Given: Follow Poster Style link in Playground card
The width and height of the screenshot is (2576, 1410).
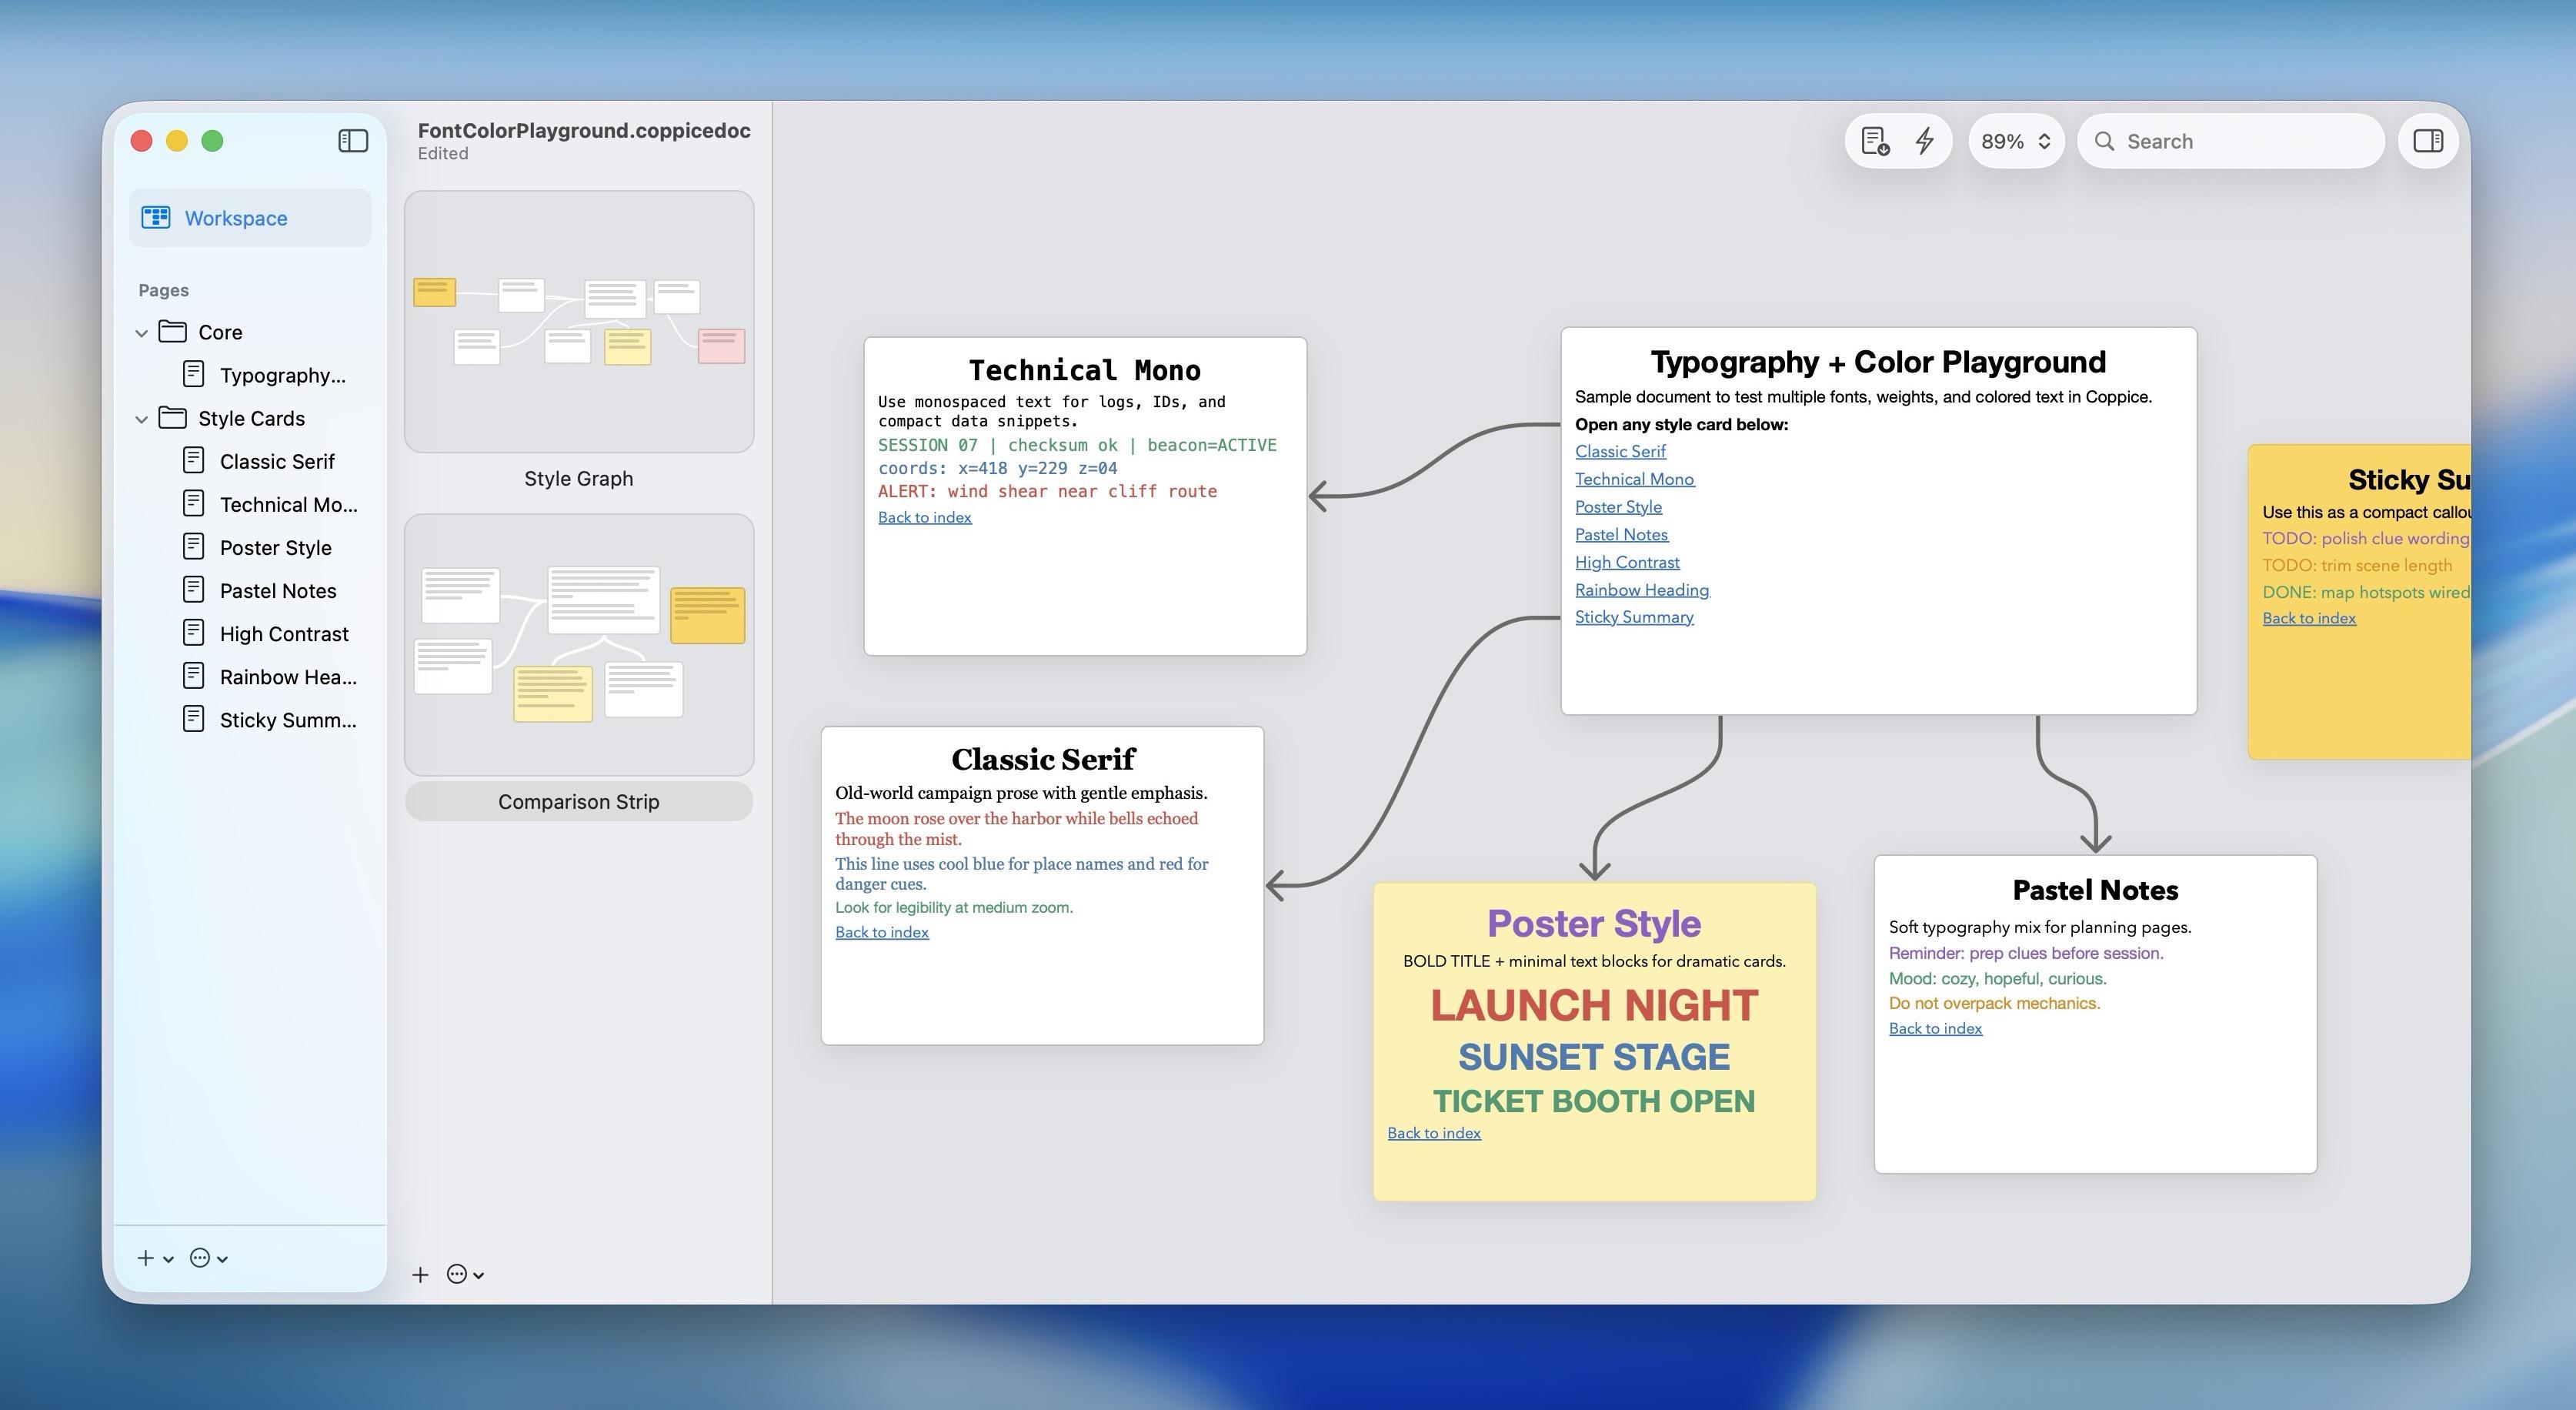Looking at the screenshot, I should pyautogui.click(x=1618, y=507).
